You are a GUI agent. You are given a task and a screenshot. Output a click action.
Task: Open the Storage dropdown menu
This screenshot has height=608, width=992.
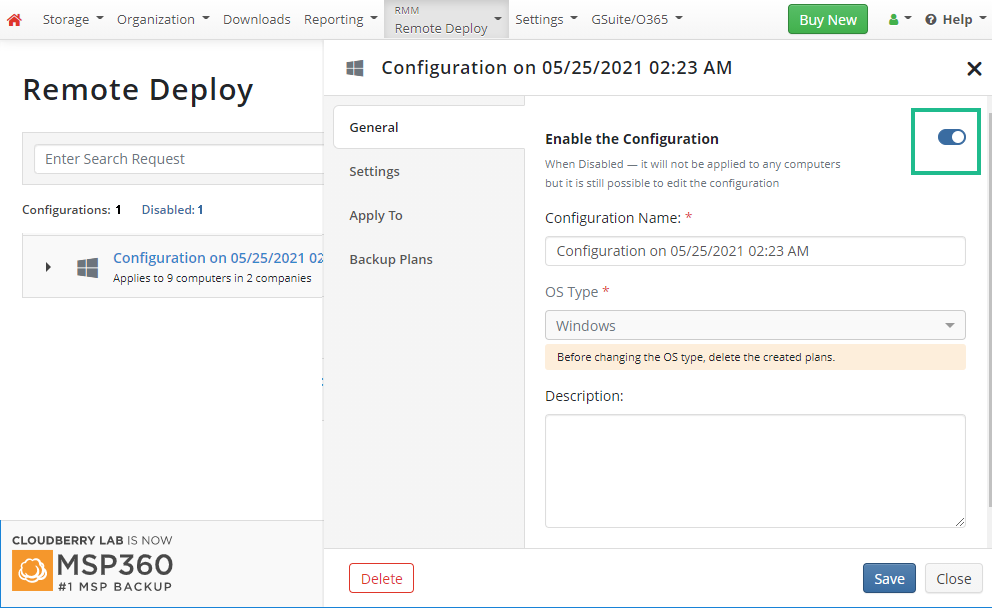point(73,20)
